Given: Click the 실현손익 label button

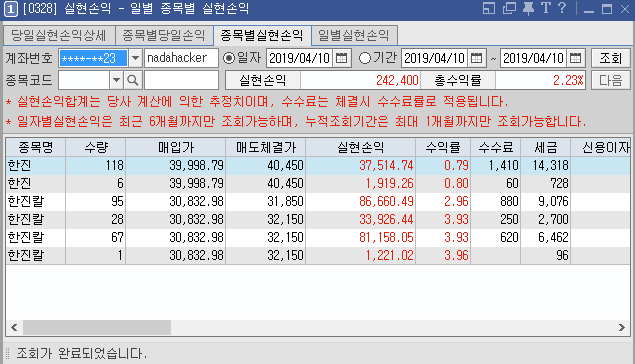Looking at the screenshot, I should coord(263,80).
